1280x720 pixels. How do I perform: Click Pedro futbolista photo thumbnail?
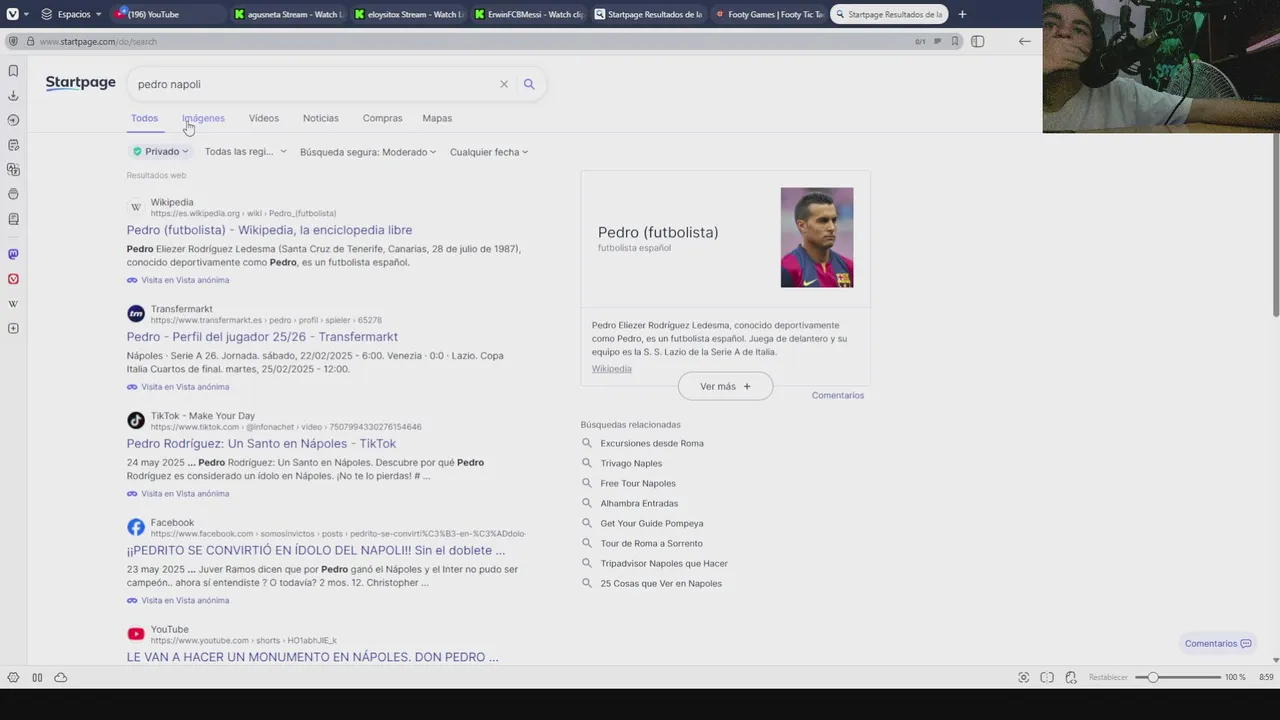pos(817,237)
